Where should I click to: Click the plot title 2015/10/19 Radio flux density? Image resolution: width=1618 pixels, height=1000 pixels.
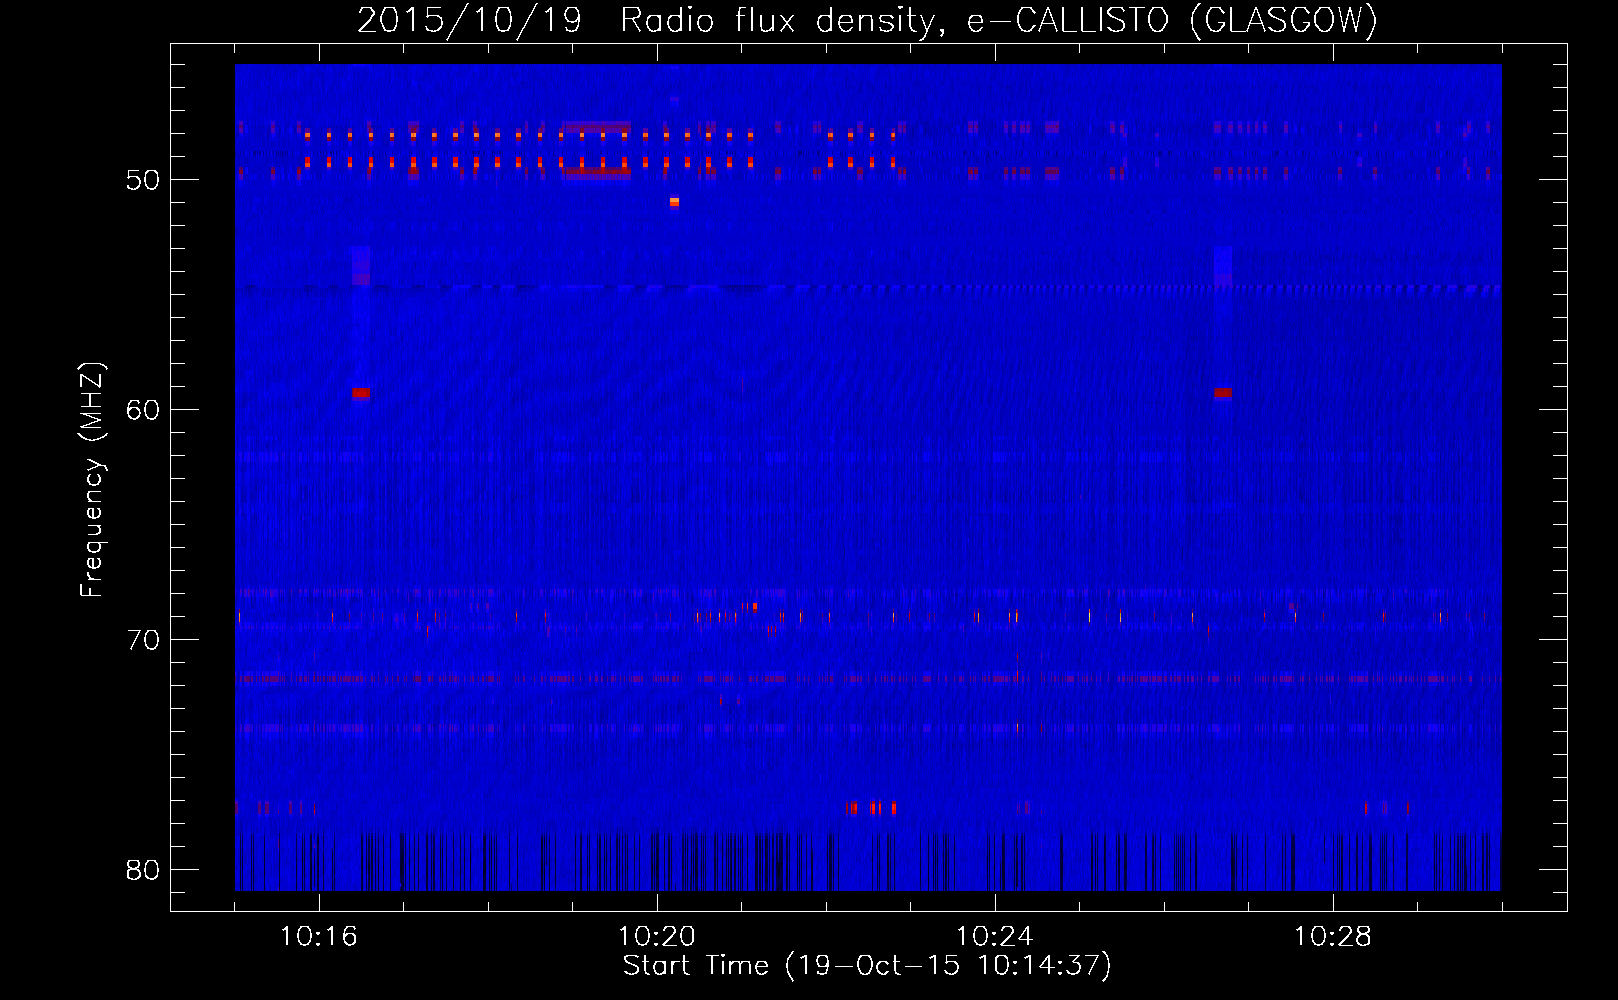coord(867,20)
